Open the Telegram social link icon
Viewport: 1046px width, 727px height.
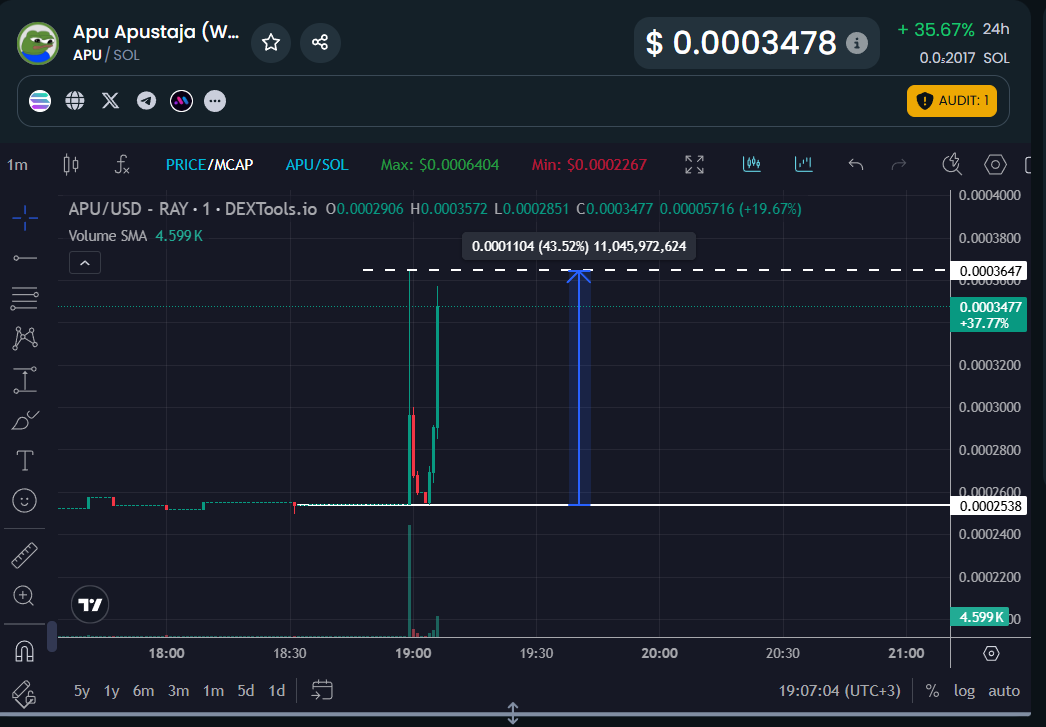pyautogui.click(x=146, y=100)
